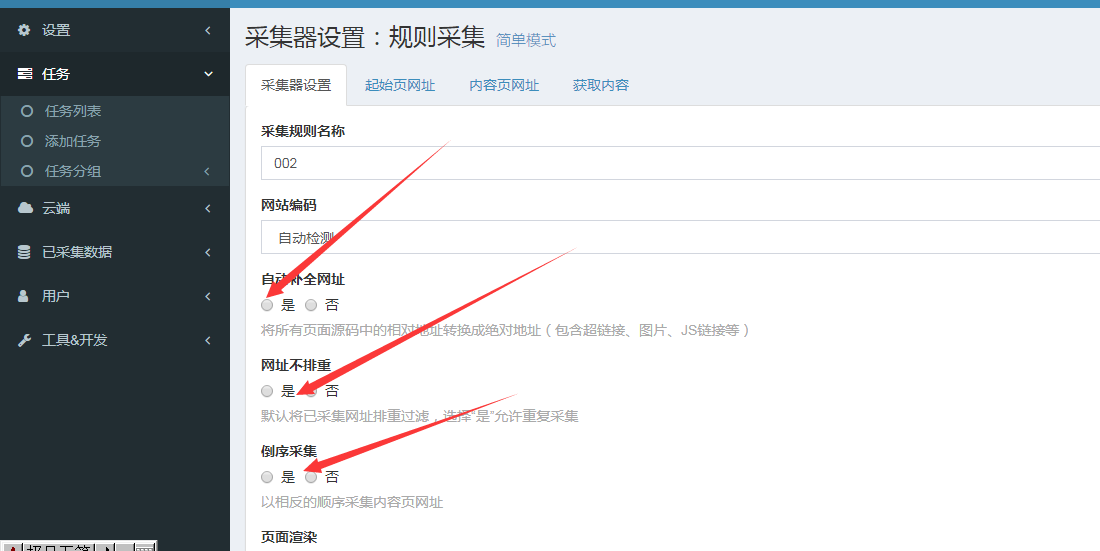Select 是 for 自动补全网址

pos(267,305)
